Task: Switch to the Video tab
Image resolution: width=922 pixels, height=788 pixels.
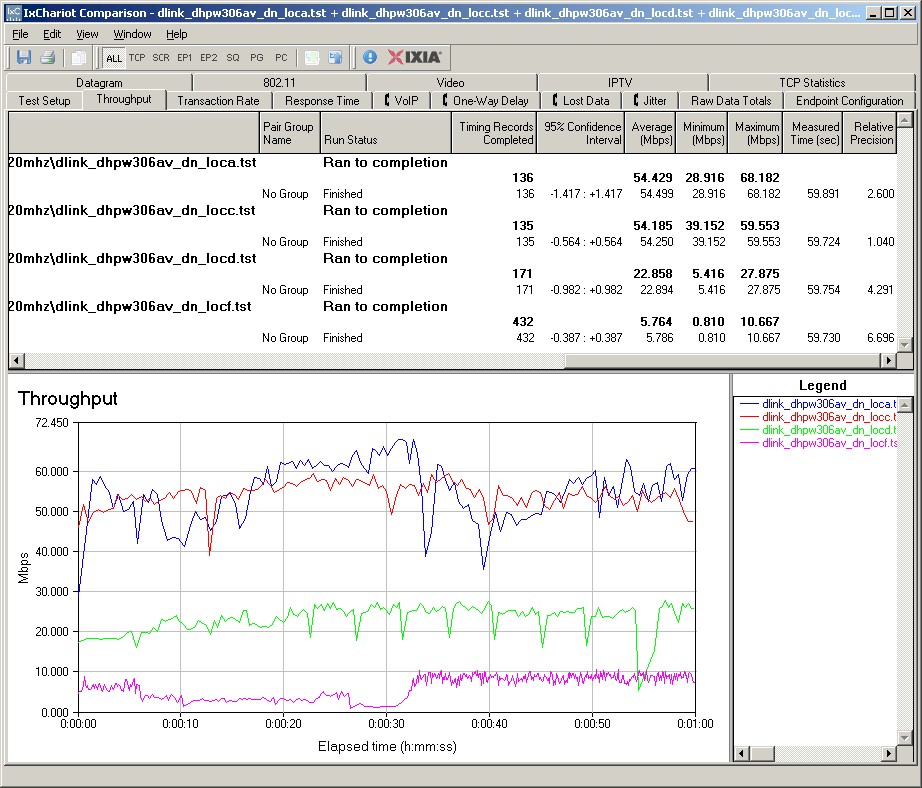Action: click(x=450, y=82)
